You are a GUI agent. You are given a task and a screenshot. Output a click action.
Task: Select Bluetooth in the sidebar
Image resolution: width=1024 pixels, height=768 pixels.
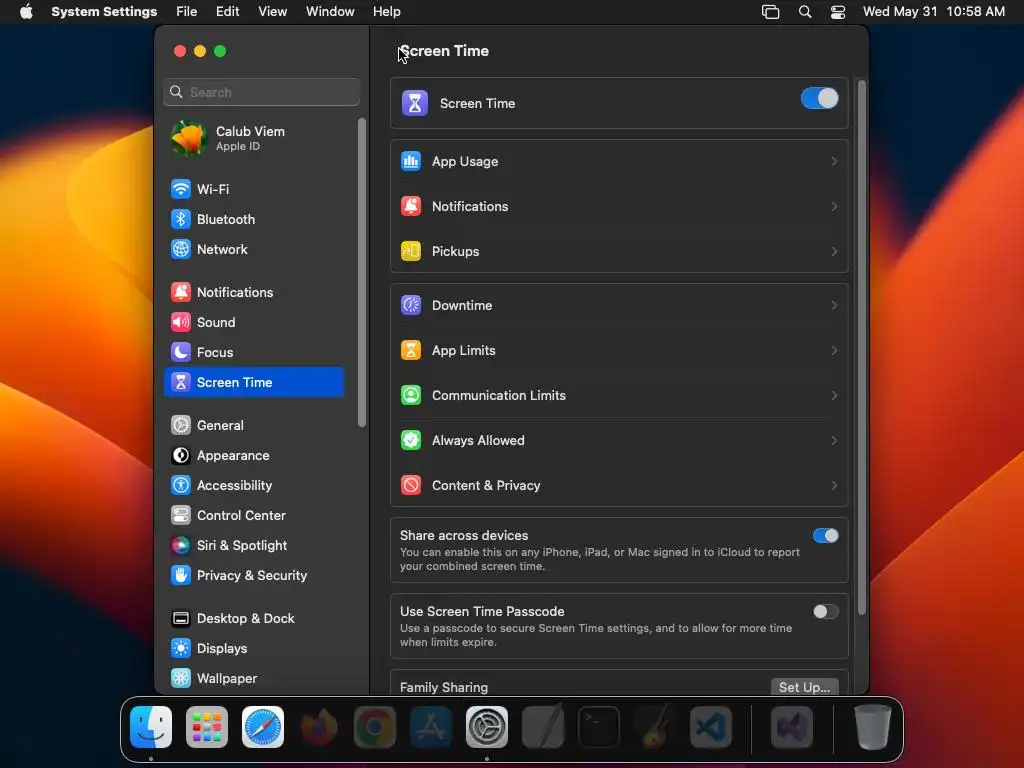click(x=253, y=219)
